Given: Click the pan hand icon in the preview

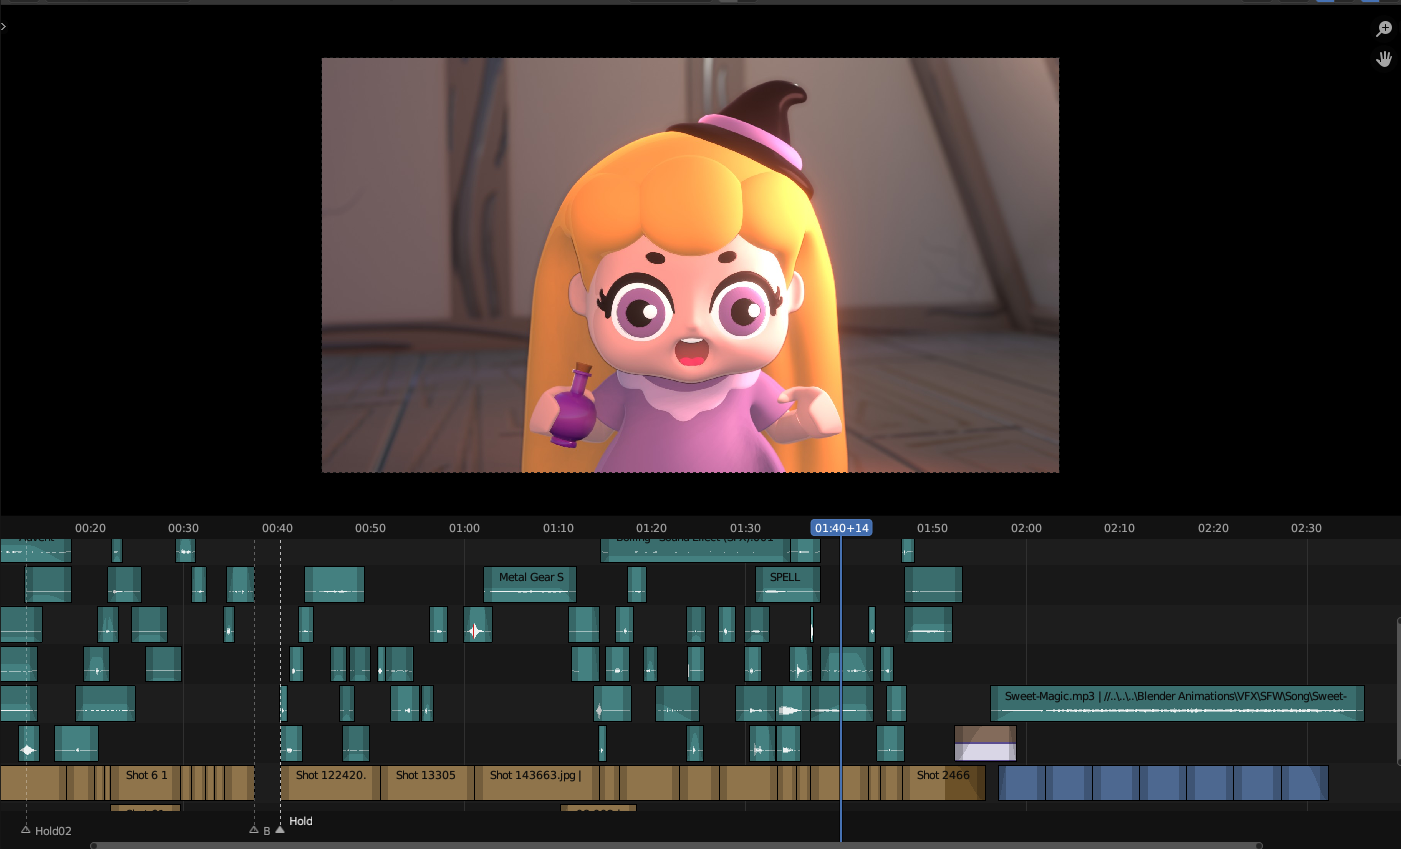Looking at the screenshot, I should [1384, 59].
